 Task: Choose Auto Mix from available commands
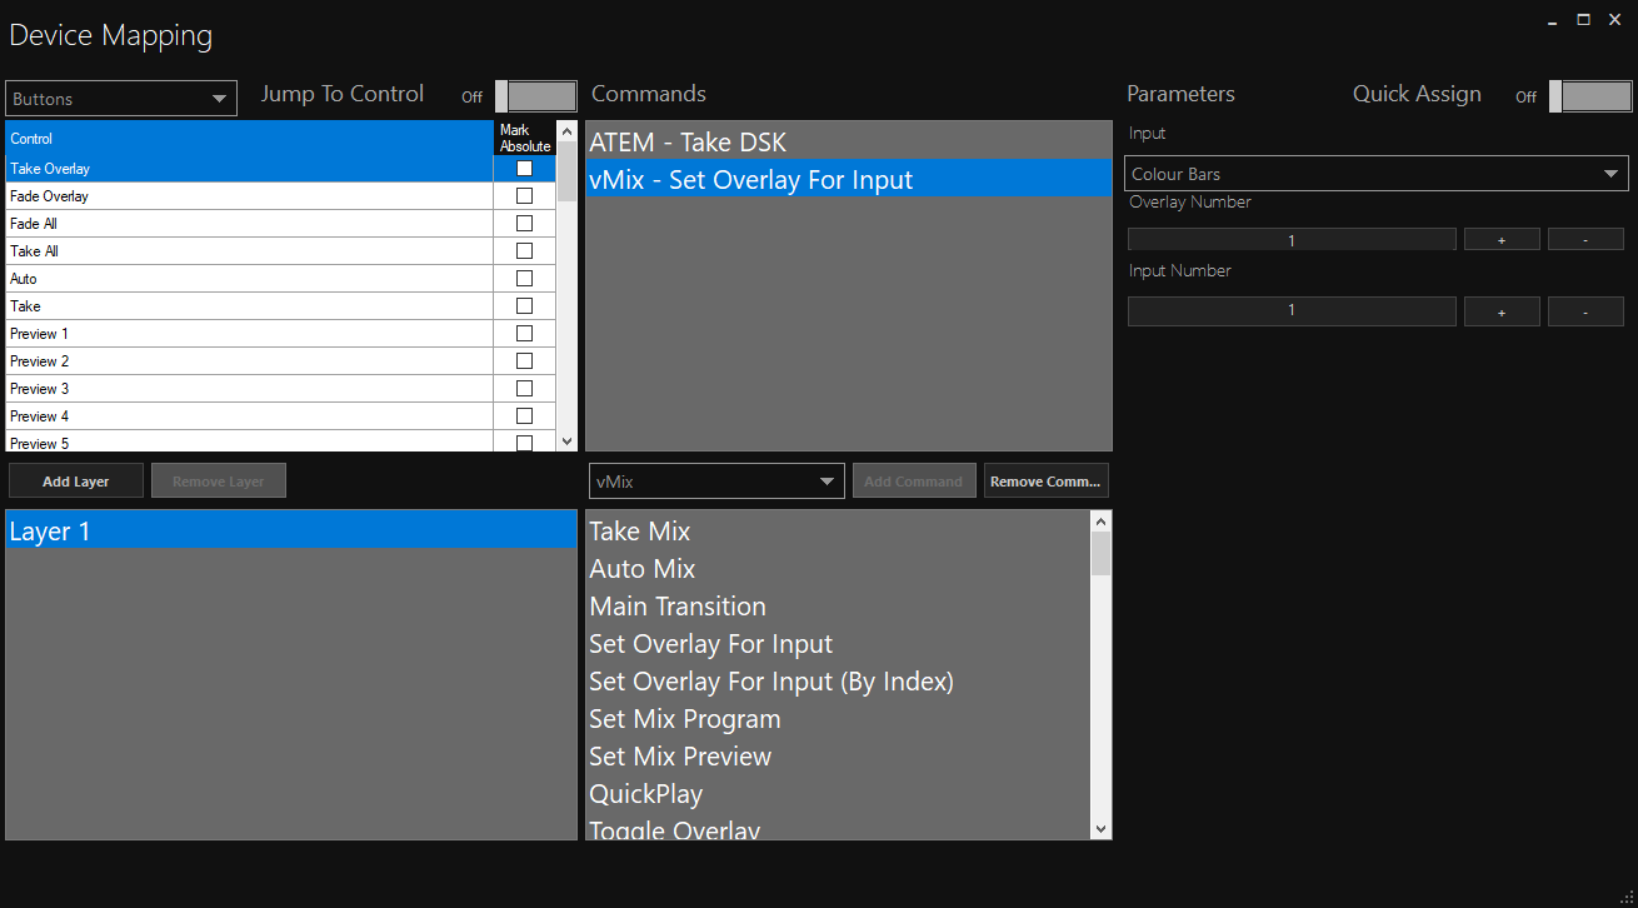[x=838, y=568]
